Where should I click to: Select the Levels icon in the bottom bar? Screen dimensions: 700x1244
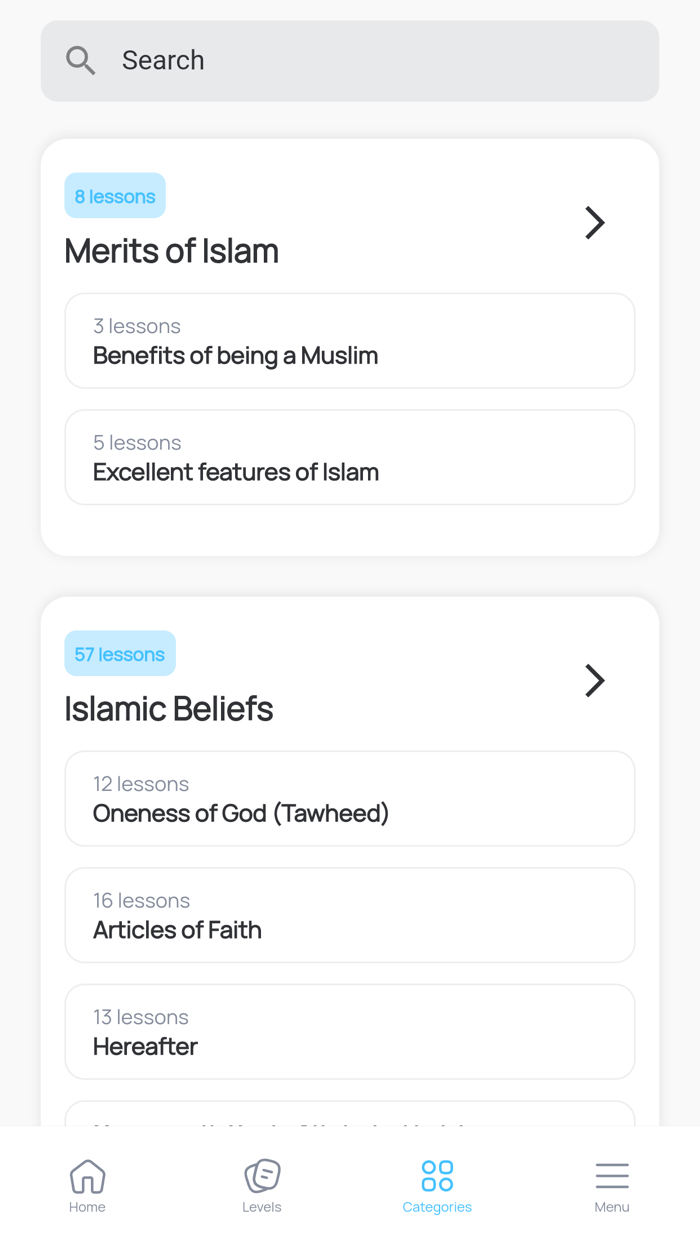[x=262, y=1176]
